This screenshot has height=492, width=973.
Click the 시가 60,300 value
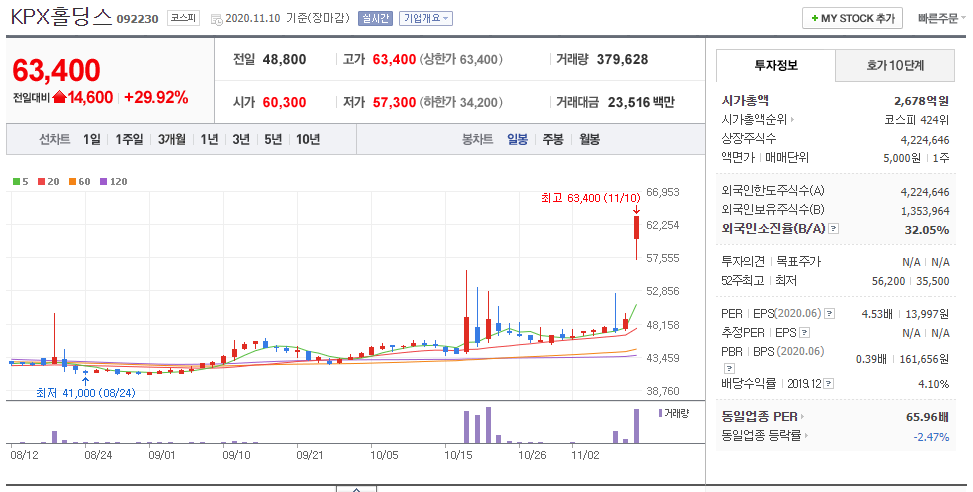point(284,102)
